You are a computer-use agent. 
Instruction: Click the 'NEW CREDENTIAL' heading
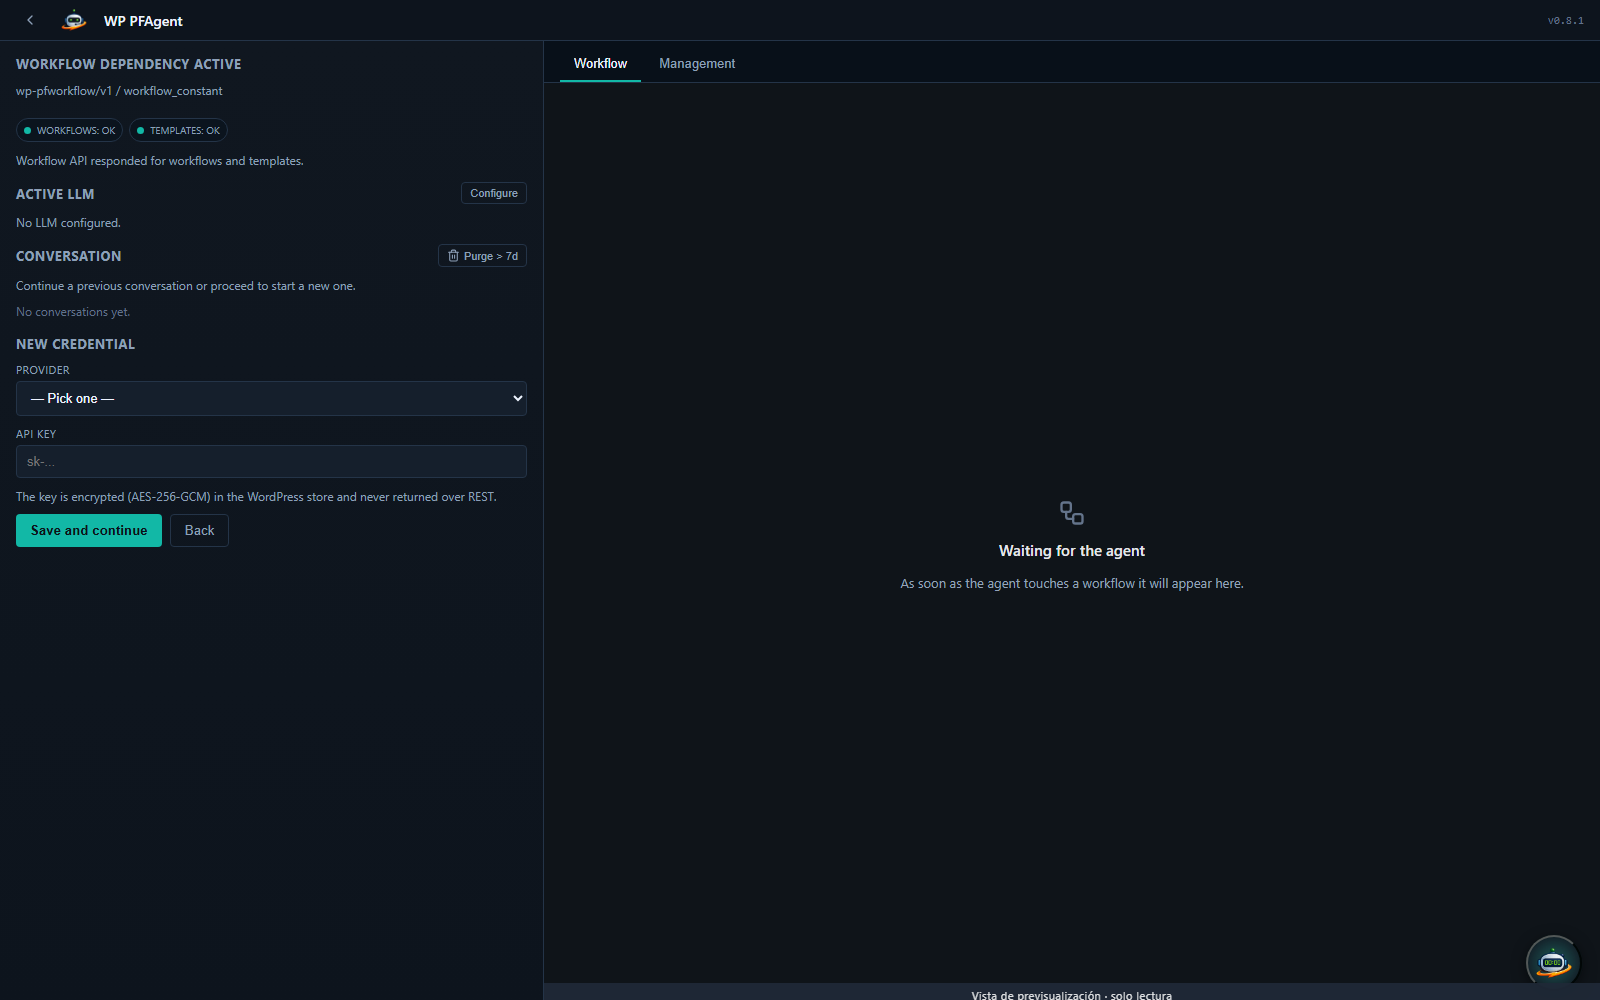coord(75,344)
